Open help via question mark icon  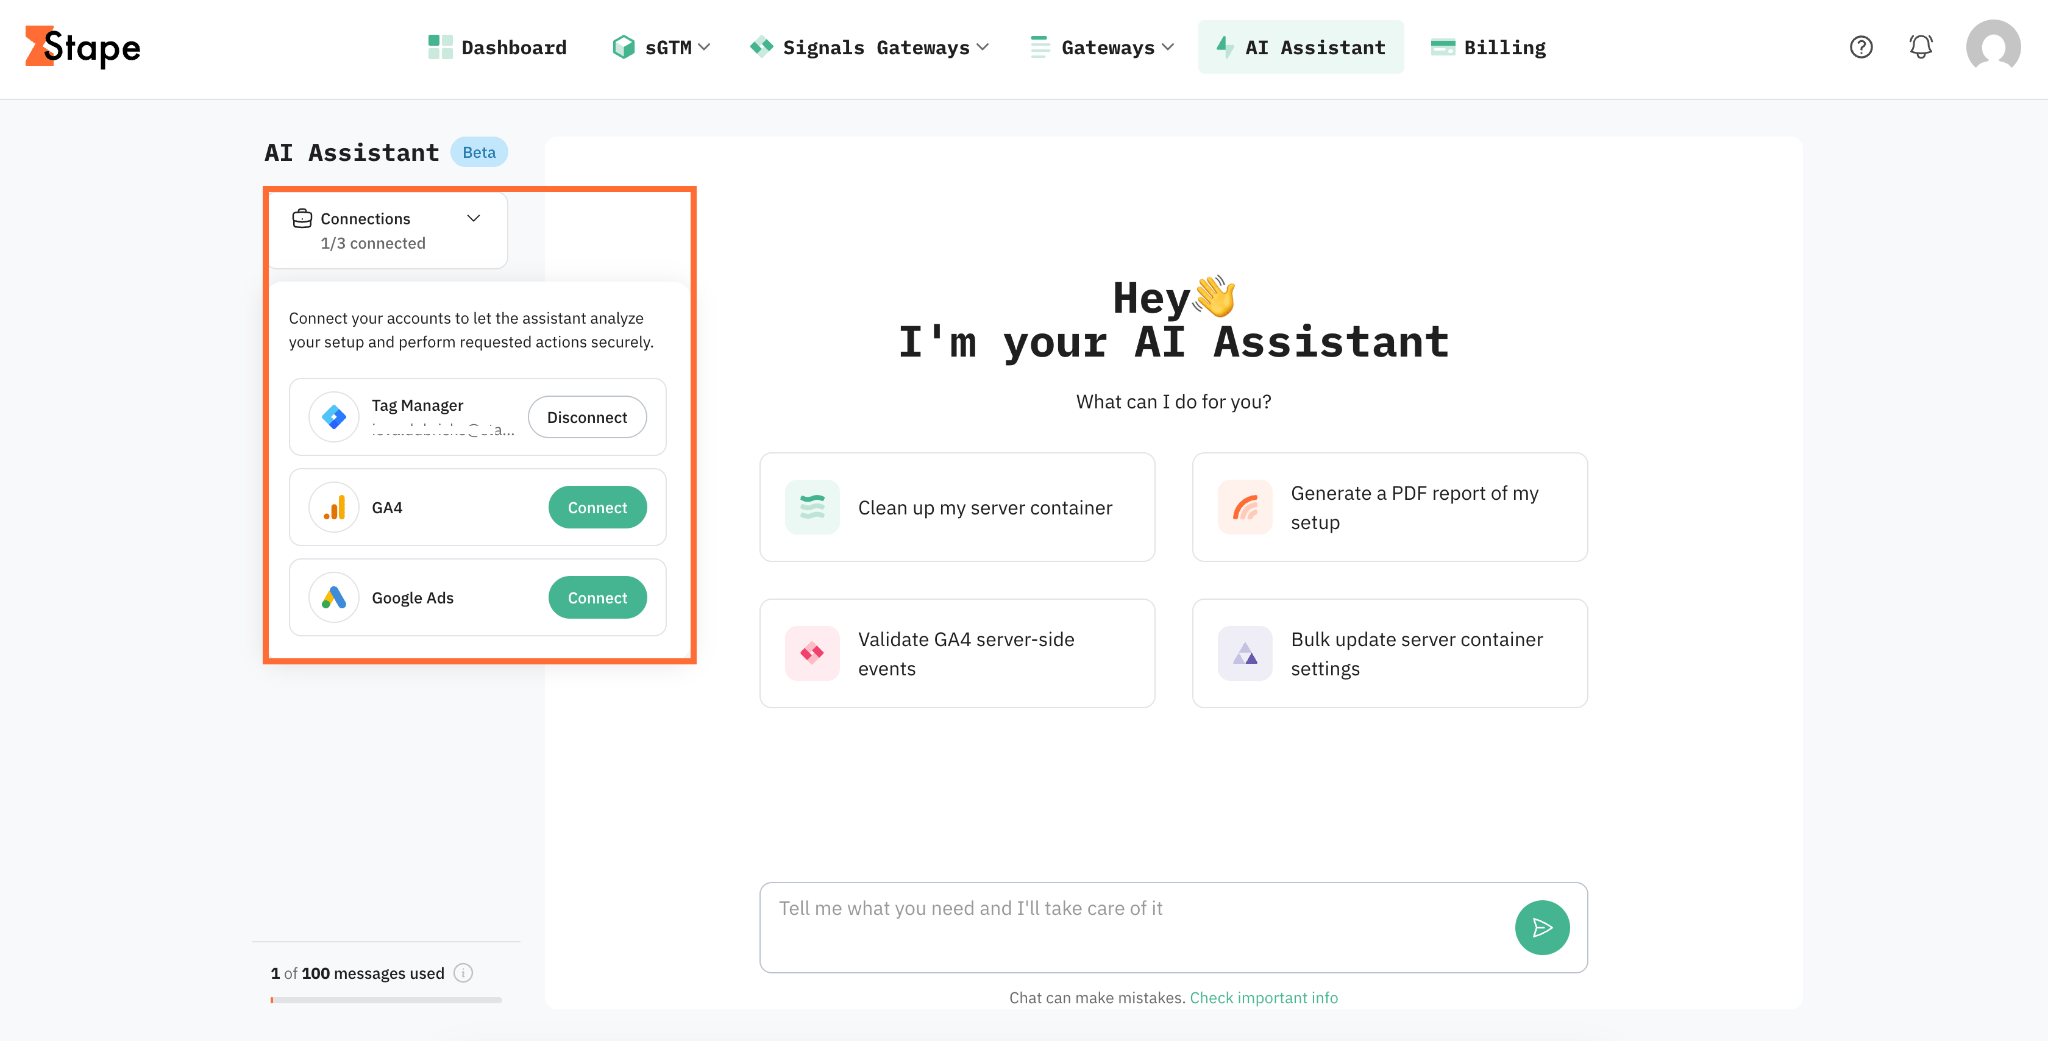pyautogui.click(x=1861, y=47)
